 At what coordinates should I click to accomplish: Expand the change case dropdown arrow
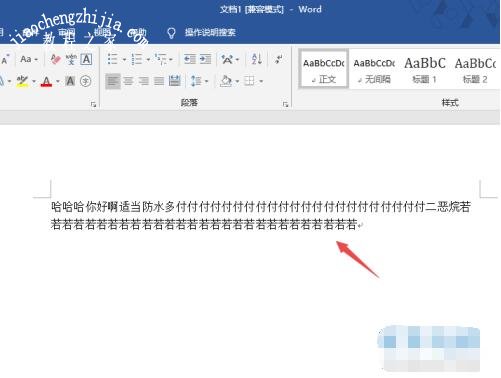coord(36,60)
